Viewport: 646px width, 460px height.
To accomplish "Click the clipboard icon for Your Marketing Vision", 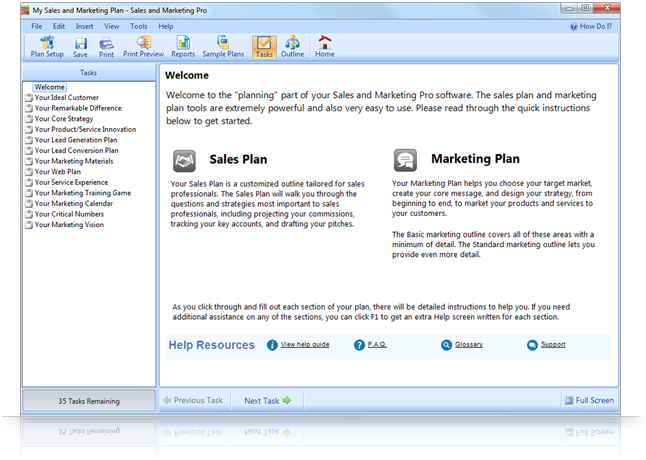I will click(x=29, y=225).
